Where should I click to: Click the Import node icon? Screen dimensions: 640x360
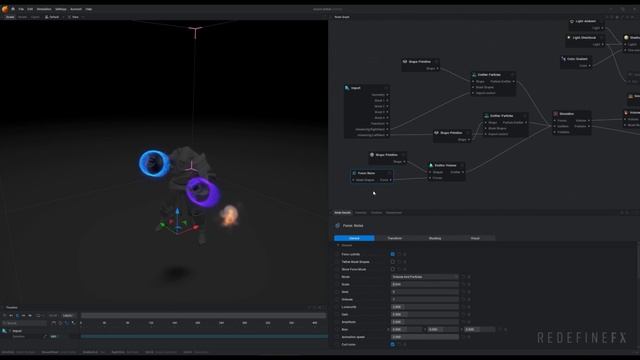pos(347,88)
